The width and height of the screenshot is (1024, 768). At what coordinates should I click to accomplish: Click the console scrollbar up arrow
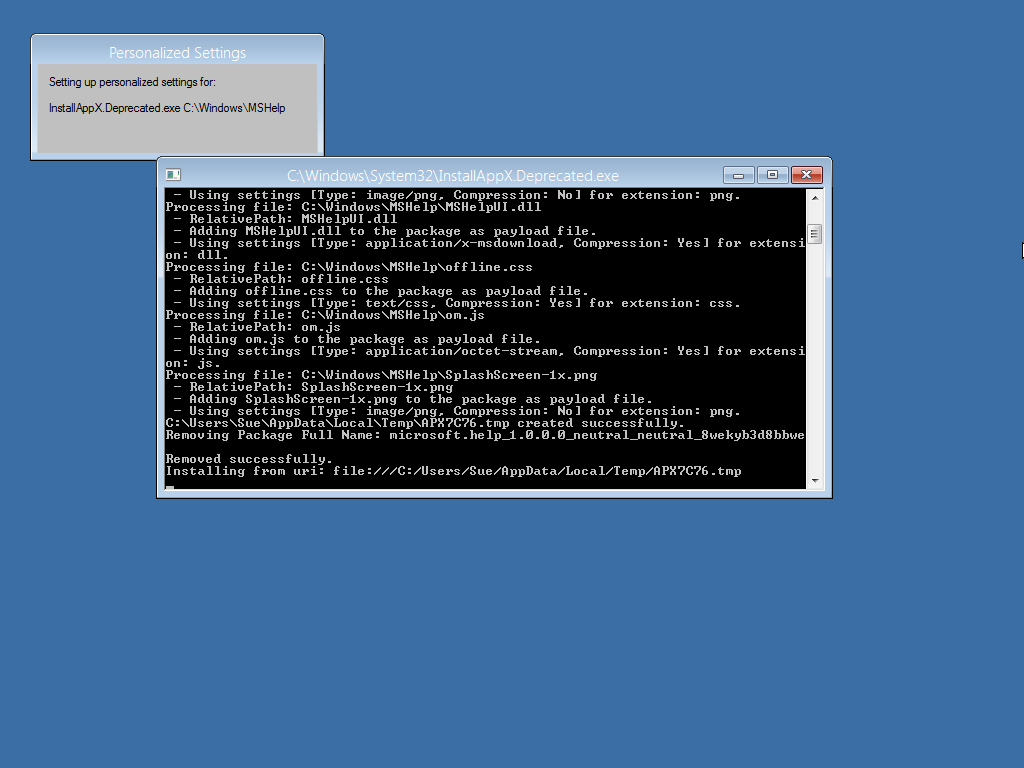click(814, 197)
